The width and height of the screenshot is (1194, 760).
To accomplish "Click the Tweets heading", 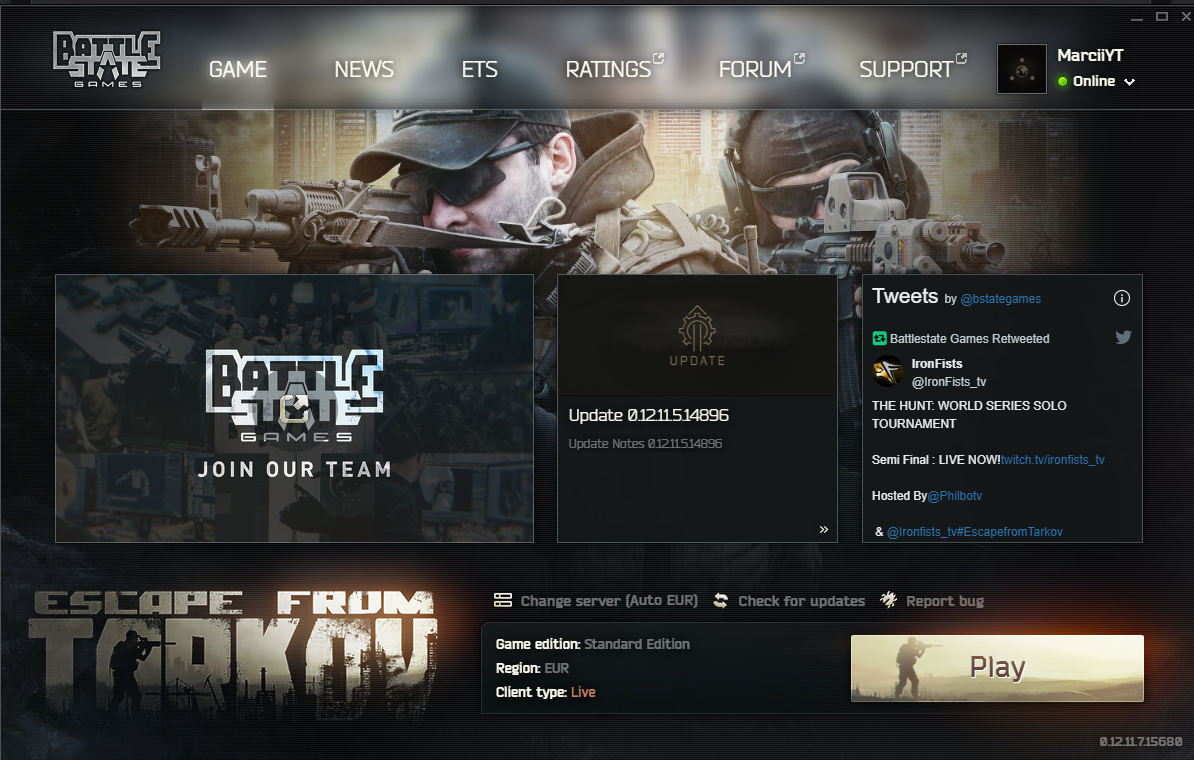I will [905, 295].
